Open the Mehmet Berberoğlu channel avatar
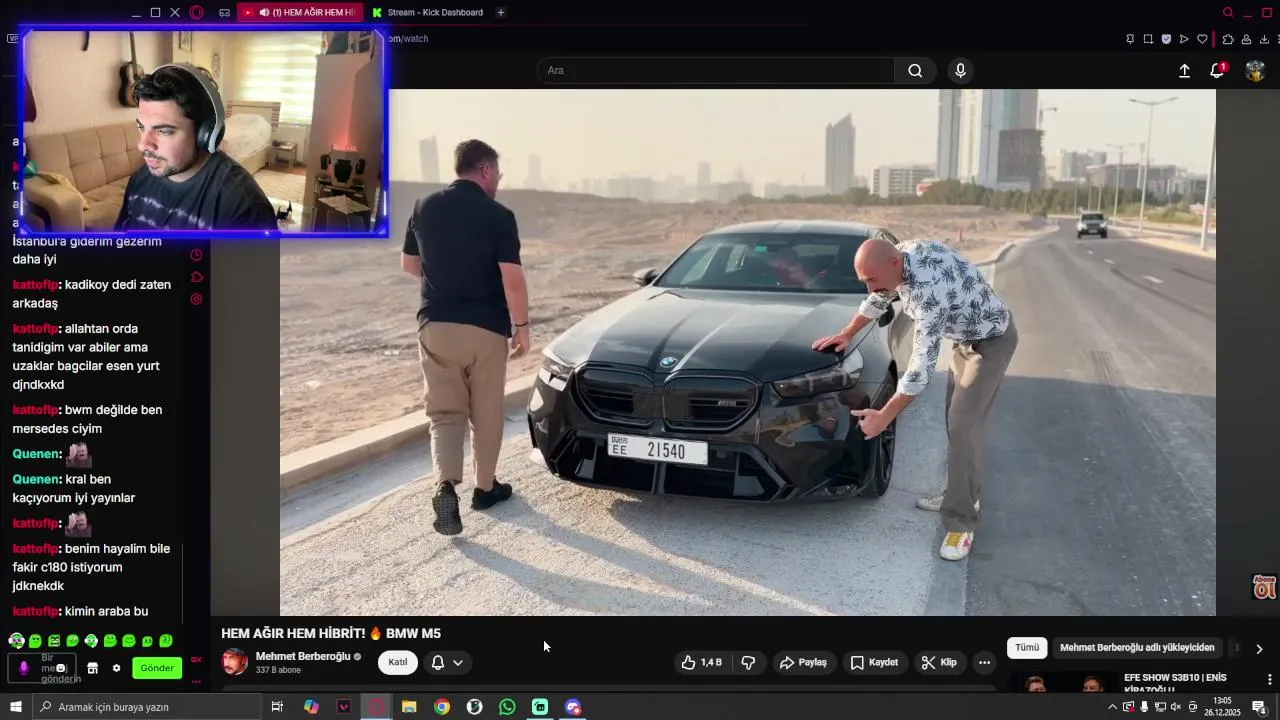The height and width of the screenshot is (720, 1280). coord(235,662)
